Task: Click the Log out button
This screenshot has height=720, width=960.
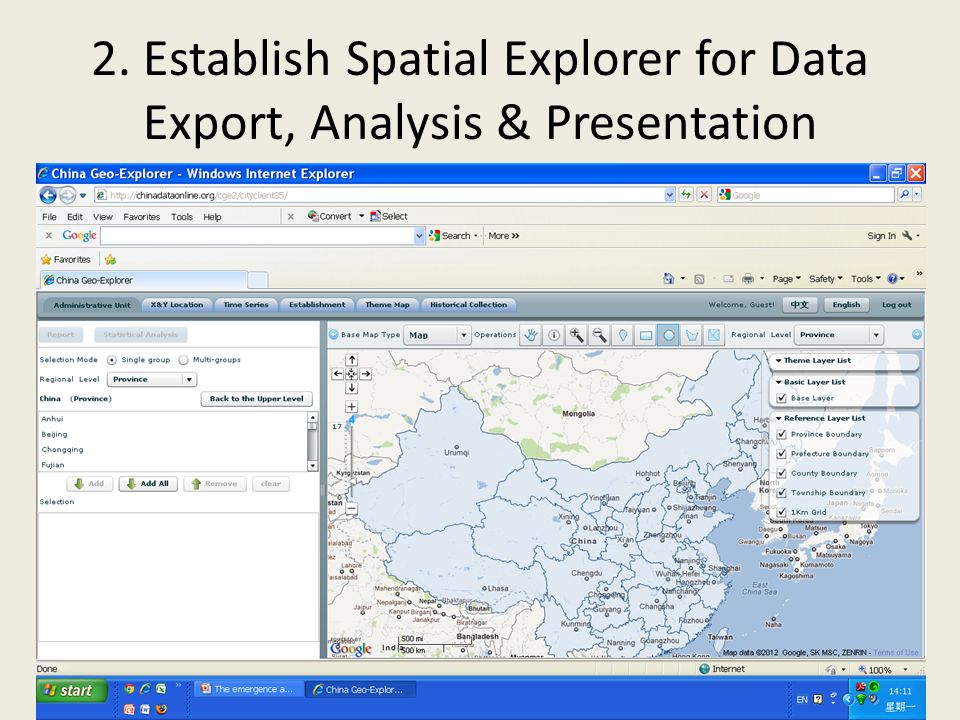Action: (x=896, y=305)
